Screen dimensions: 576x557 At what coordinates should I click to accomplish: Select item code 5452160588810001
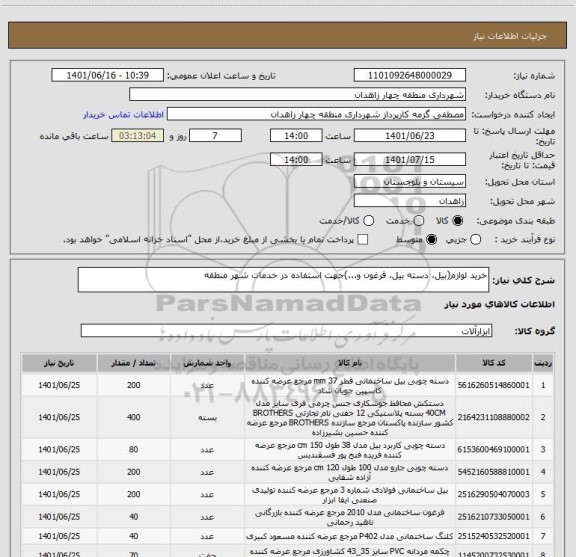click(x=494, y=472)
